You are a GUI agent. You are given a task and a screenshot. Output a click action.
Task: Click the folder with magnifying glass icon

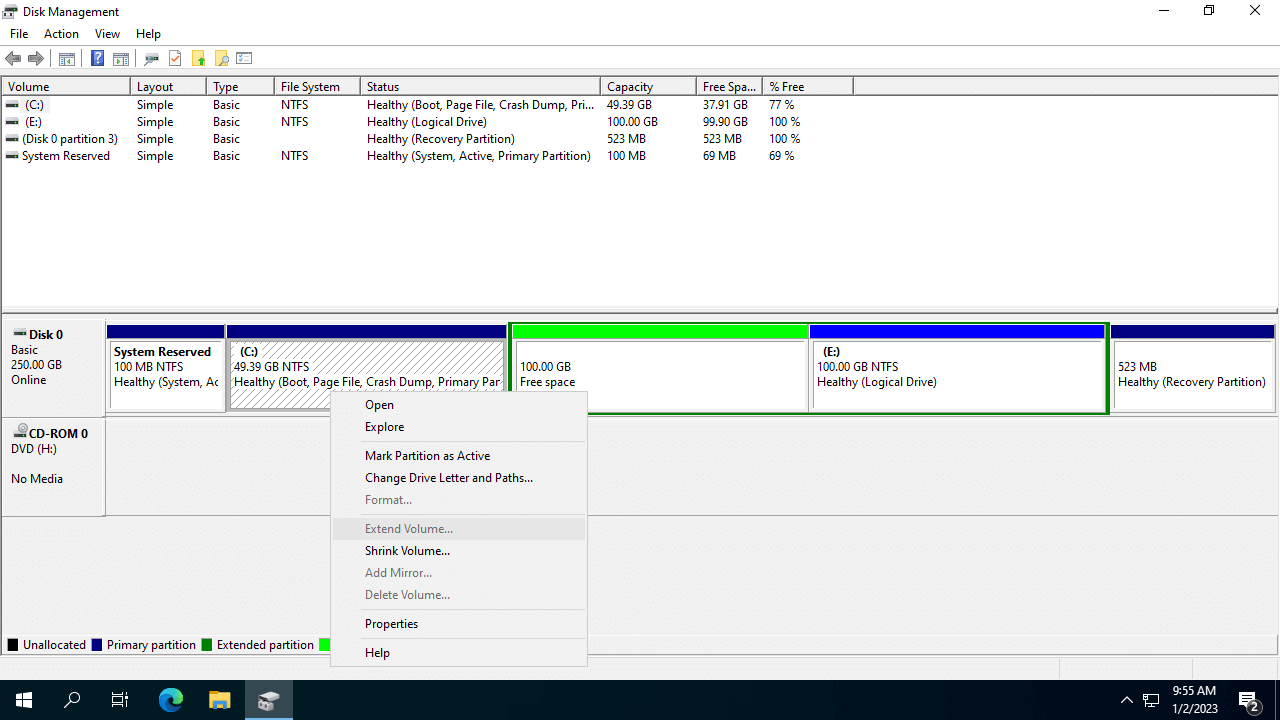(221, 59)
